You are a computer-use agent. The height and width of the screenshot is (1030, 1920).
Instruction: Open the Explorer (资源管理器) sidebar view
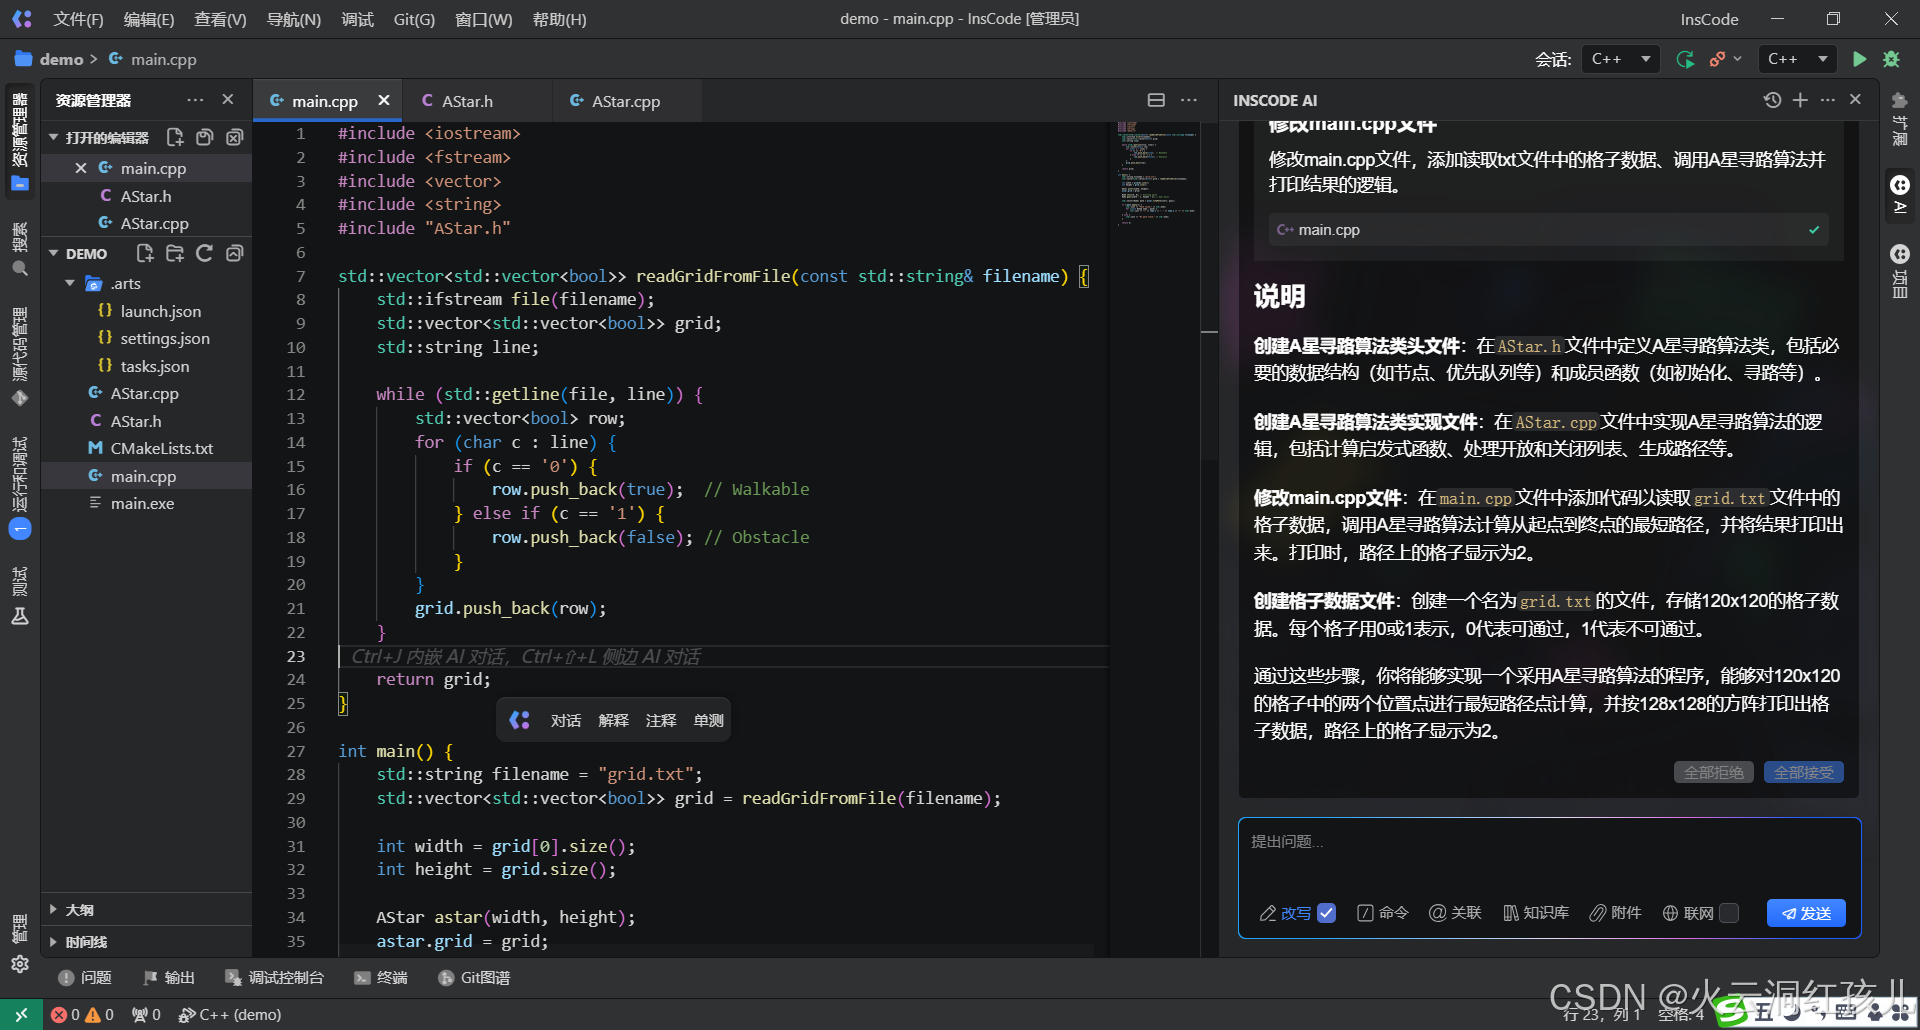(x=20, y=140)
